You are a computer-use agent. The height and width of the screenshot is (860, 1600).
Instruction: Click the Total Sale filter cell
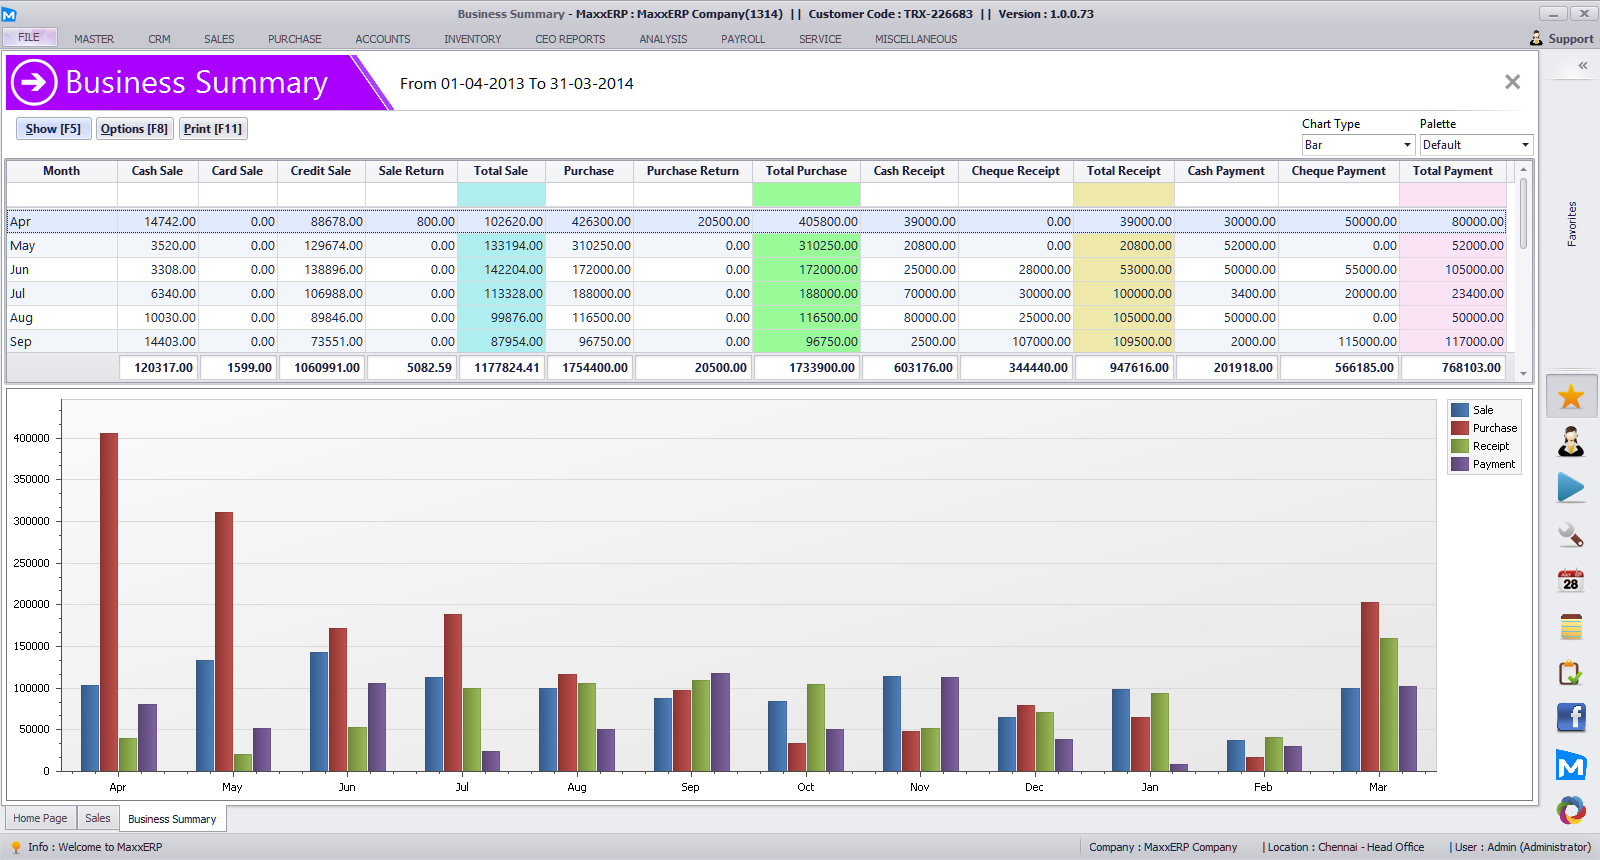[x=501, y=195]
